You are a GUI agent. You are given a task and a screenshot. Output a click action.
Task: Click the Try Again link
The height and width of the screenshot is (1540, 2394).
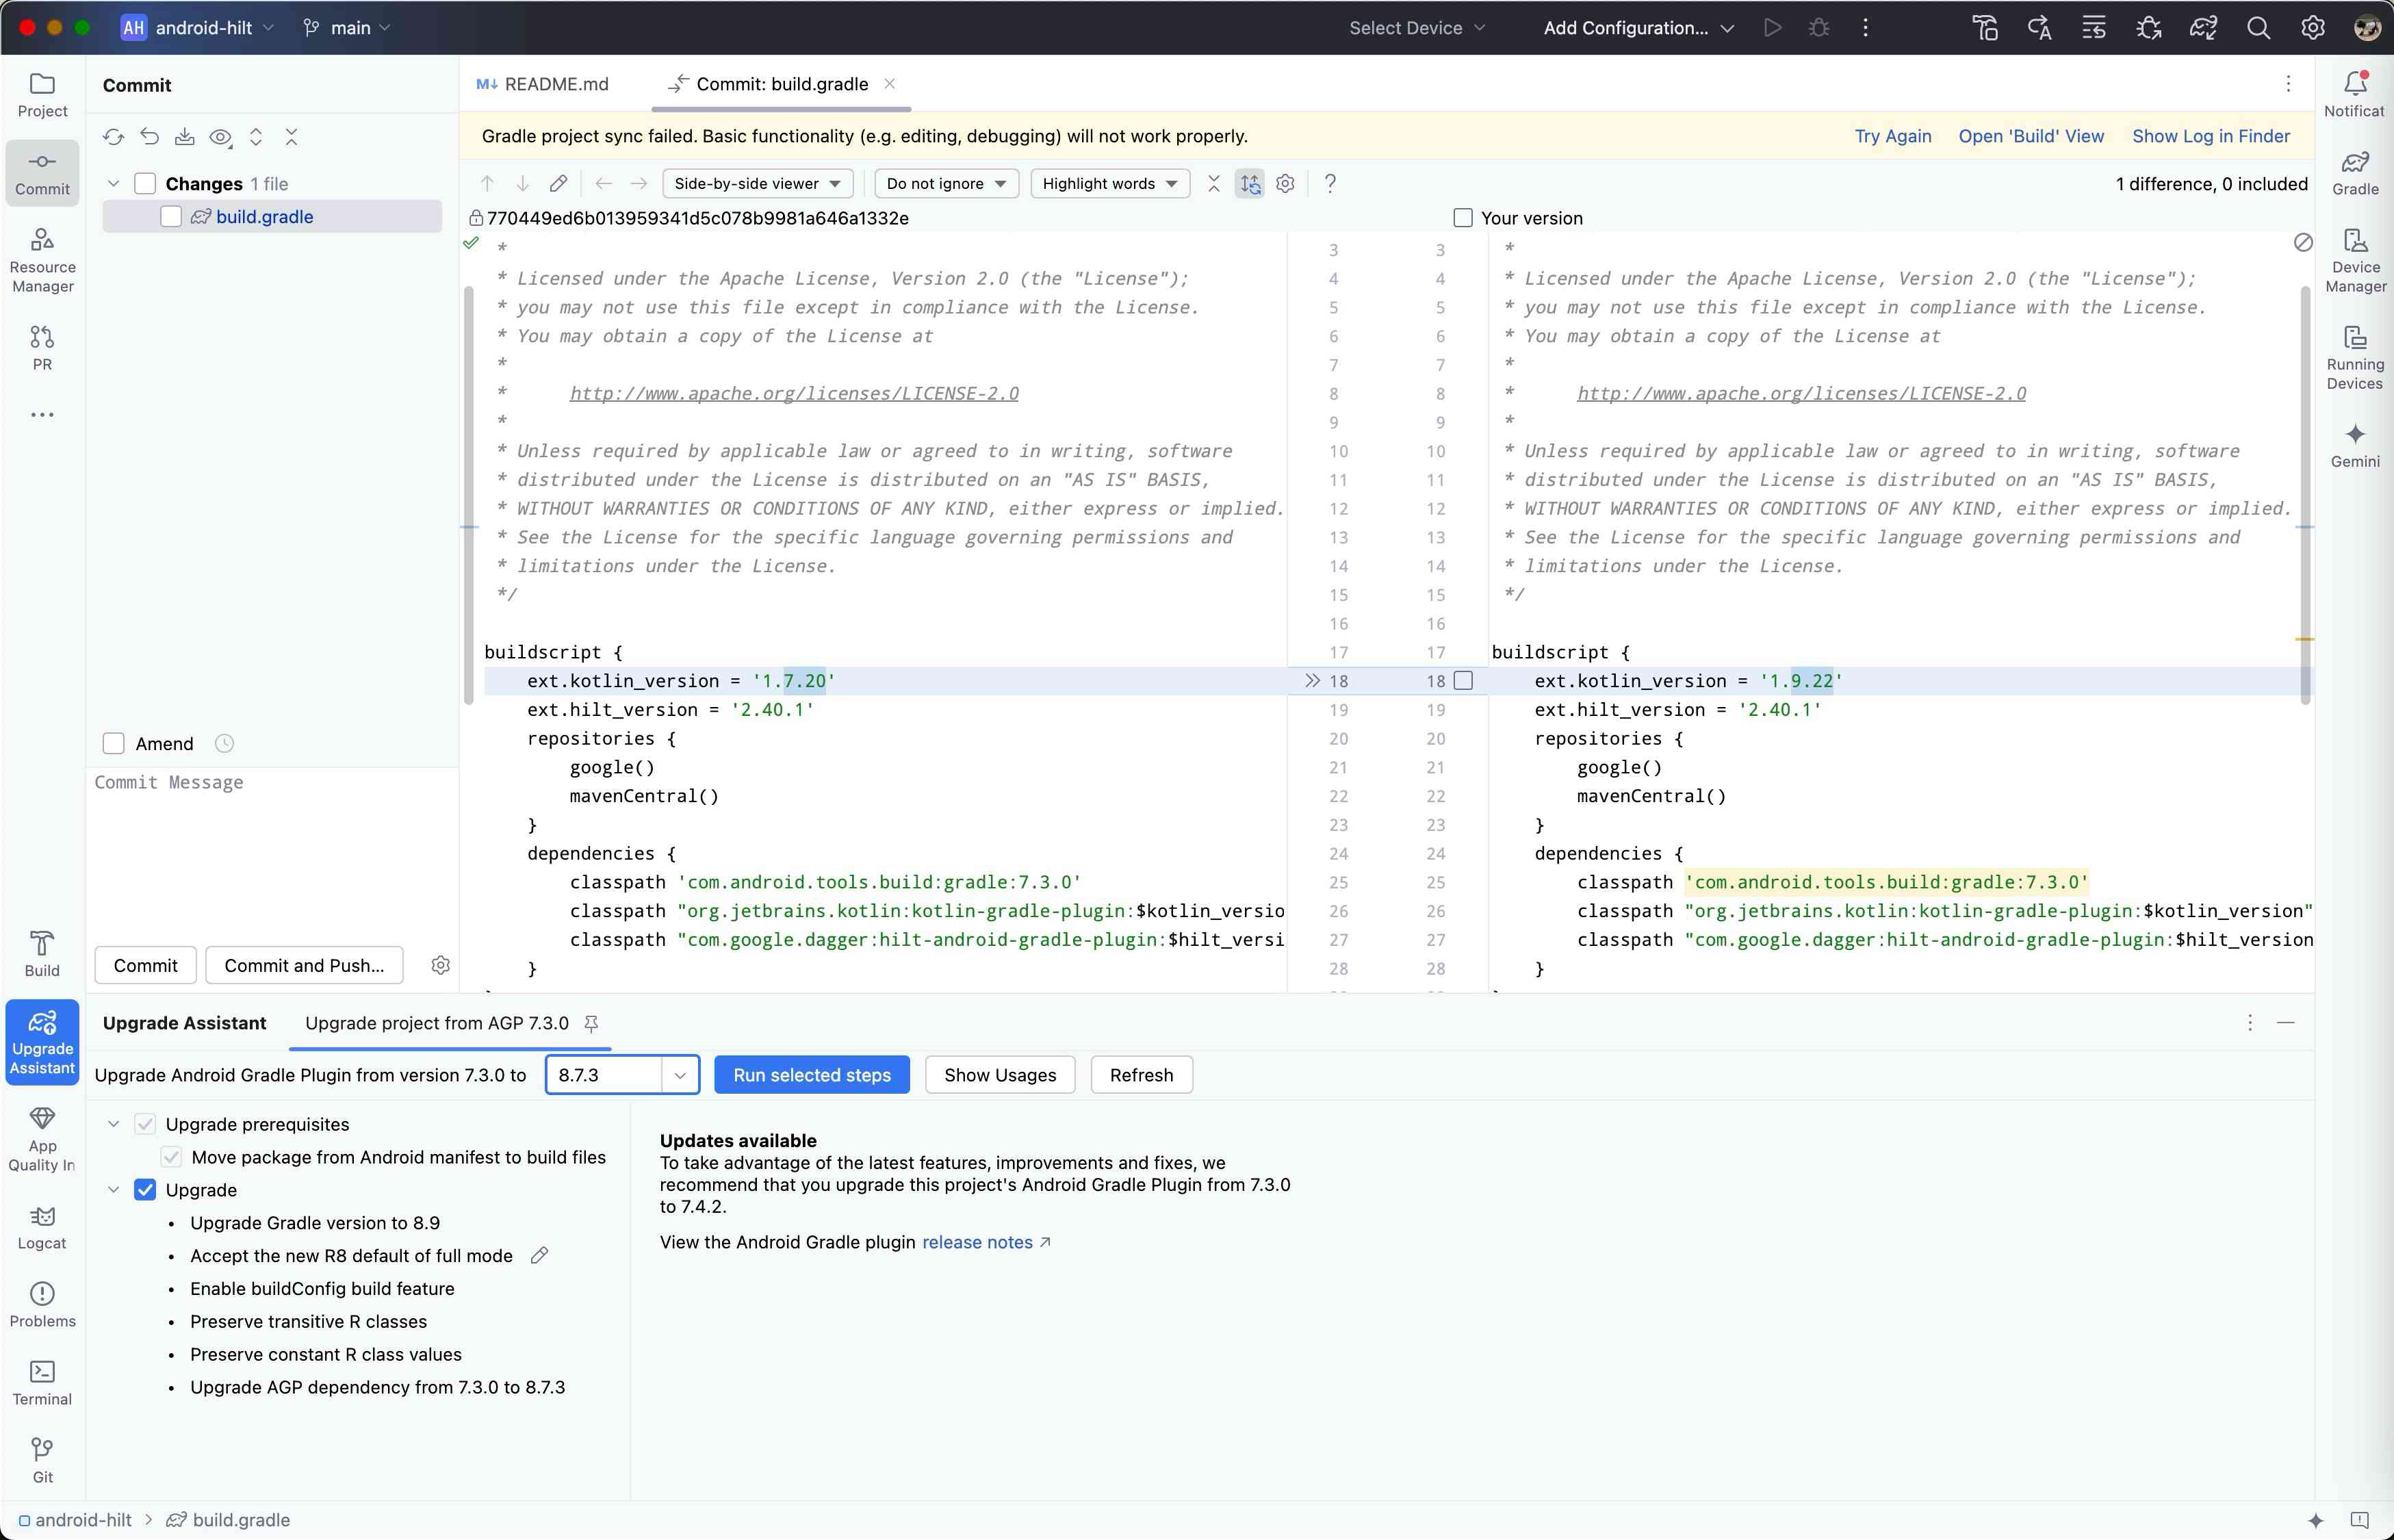click(1892, 136)
